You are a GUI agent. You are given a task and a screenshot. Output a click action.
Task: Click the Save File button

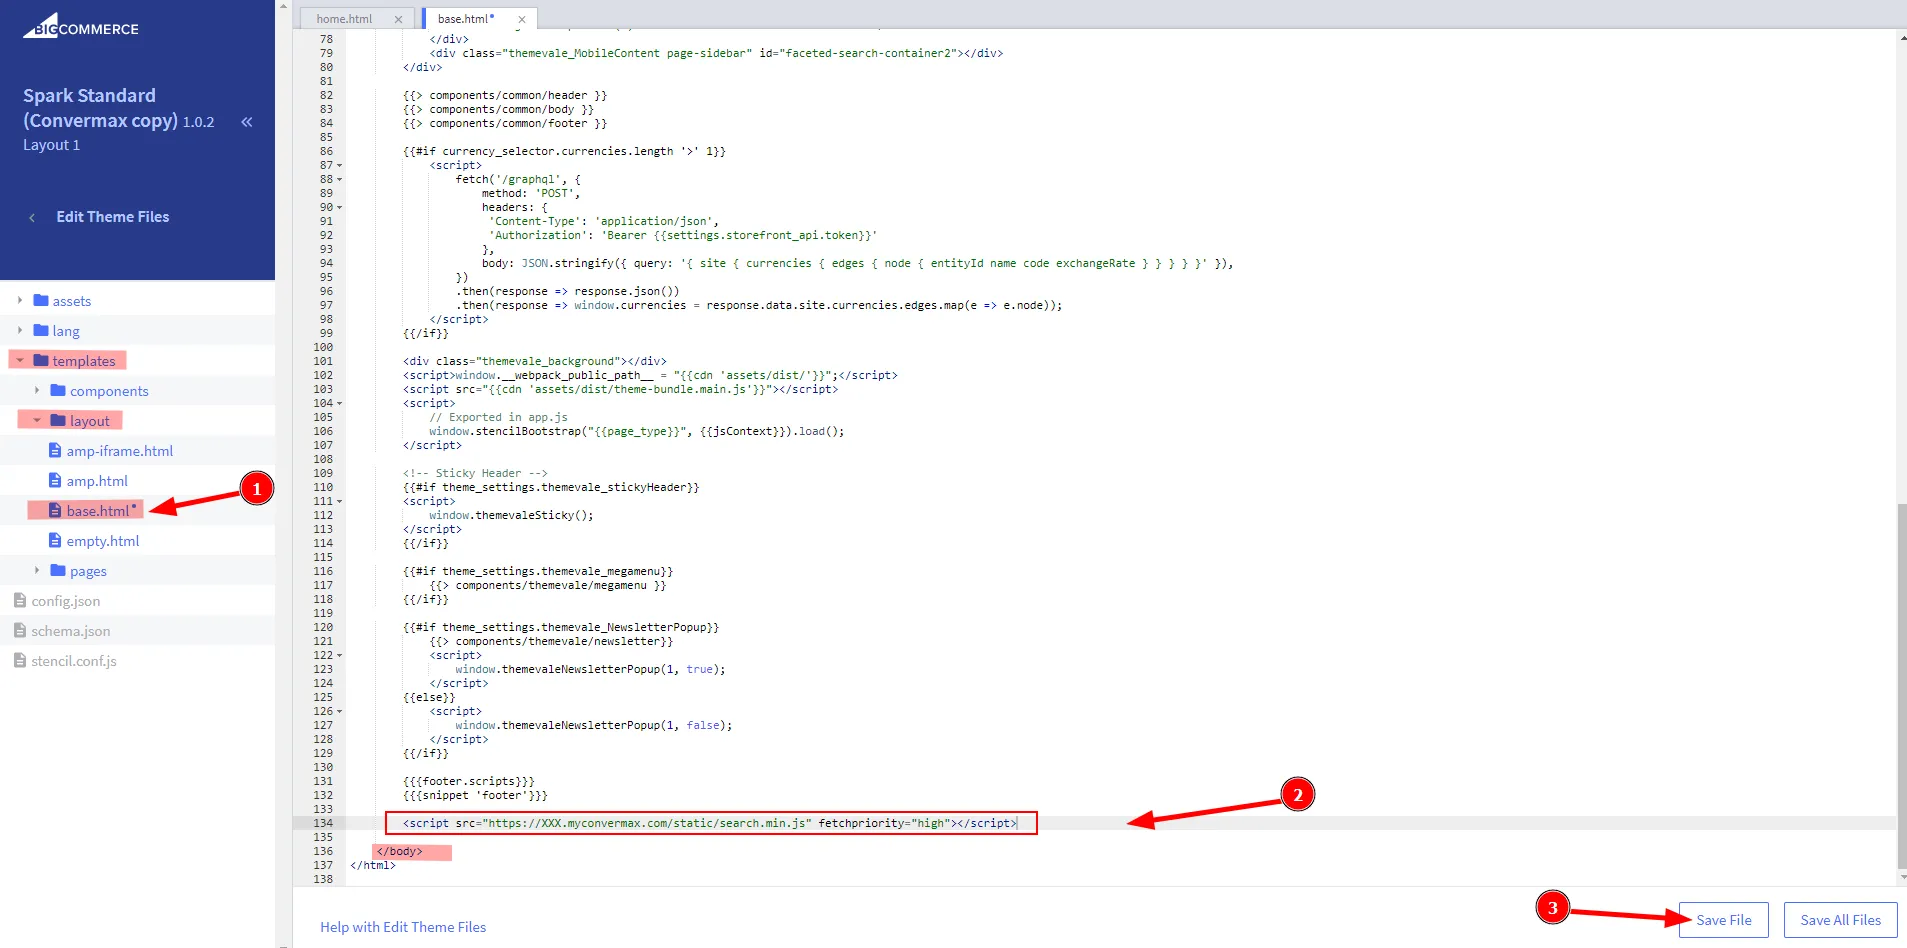[x=1723, y=920]
